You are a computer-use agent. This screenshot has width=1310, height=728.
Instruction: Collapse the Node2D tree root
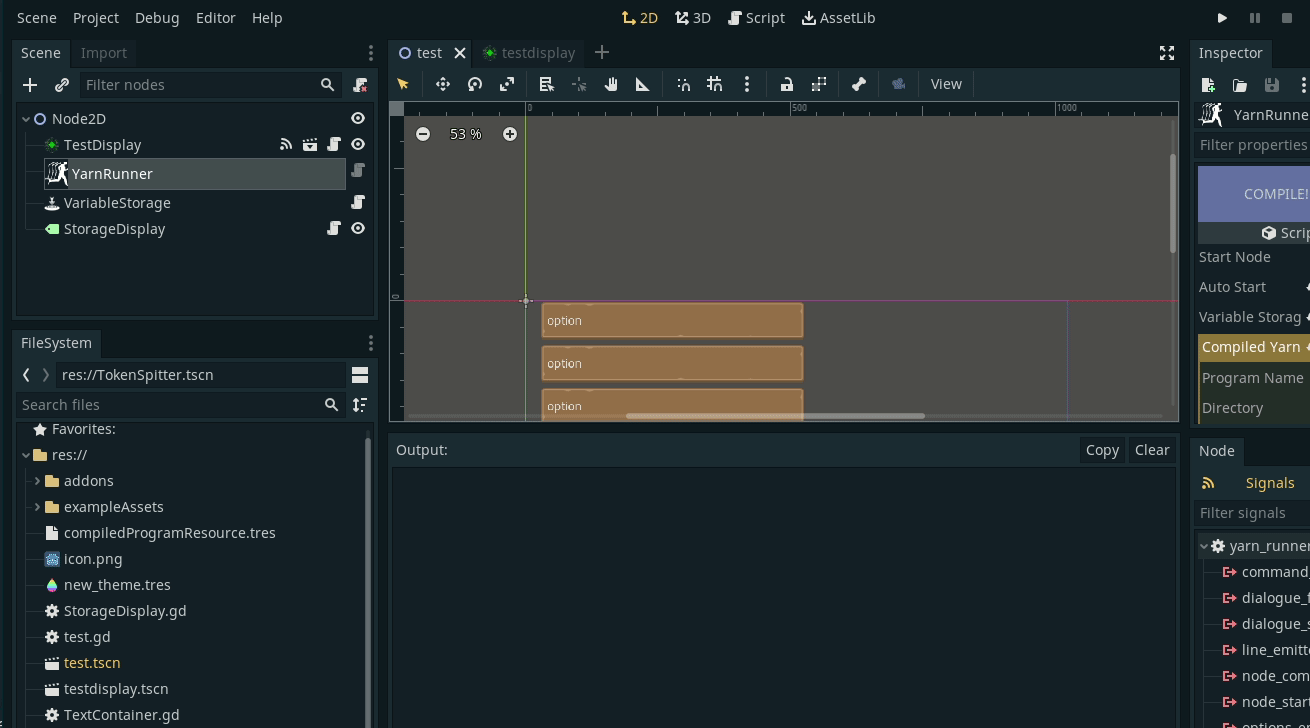pyautogui.click(x=26, y=119)
